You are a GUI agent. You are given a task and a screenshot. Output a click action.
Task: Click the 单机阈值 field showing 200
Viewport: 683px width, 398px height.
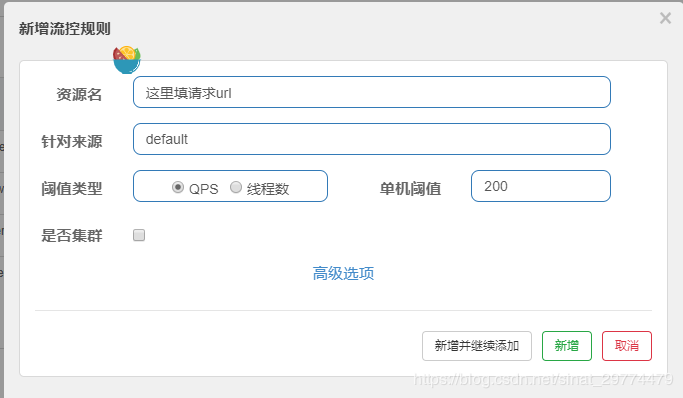pos(541,186)
